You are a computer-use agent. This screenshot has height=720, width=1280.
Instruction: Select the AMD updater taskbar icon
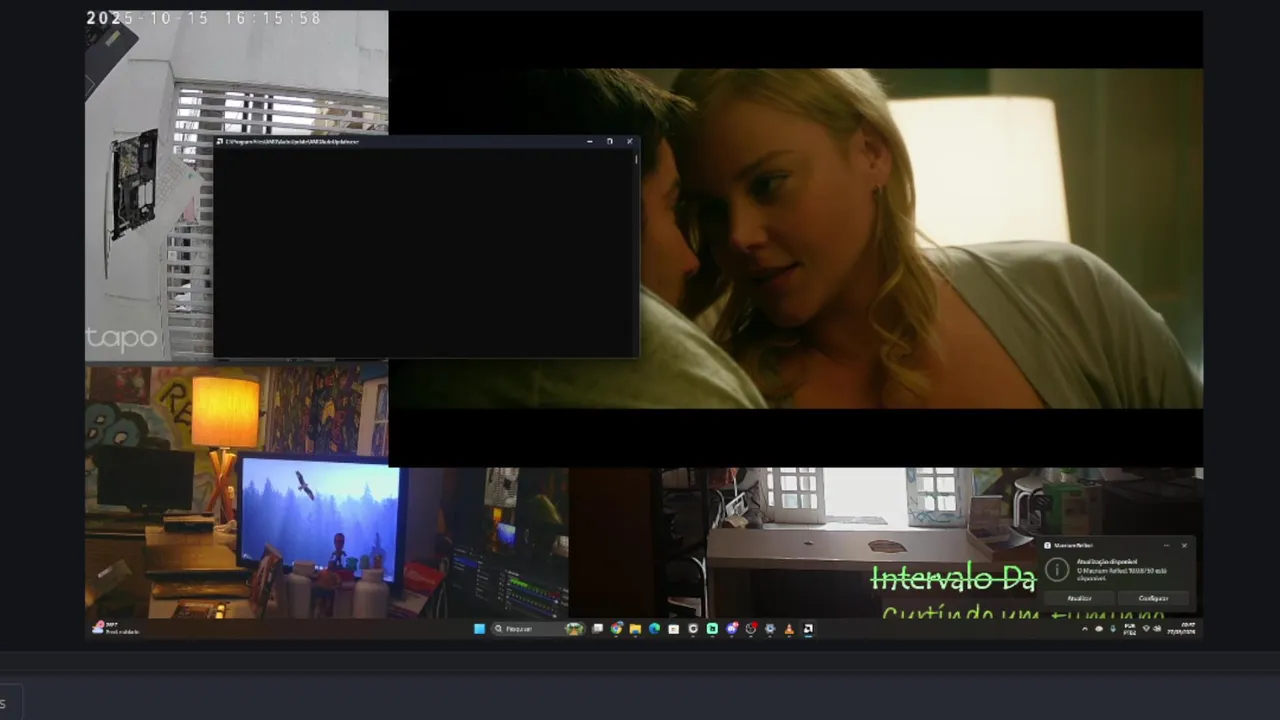(808, 629)
